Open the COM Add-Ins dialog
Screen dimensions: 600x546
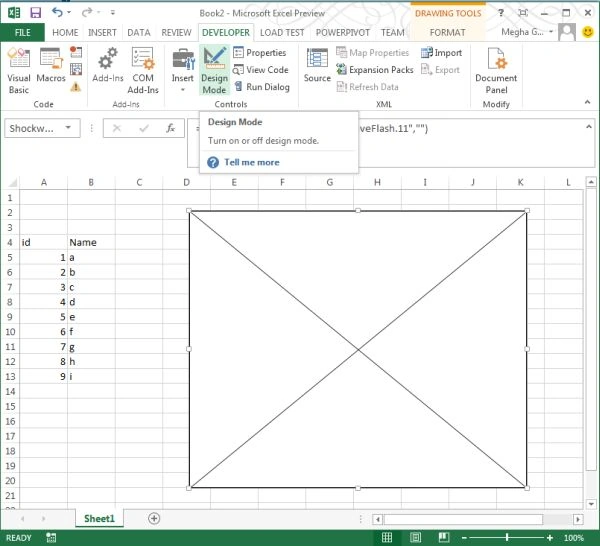point(143,71)
